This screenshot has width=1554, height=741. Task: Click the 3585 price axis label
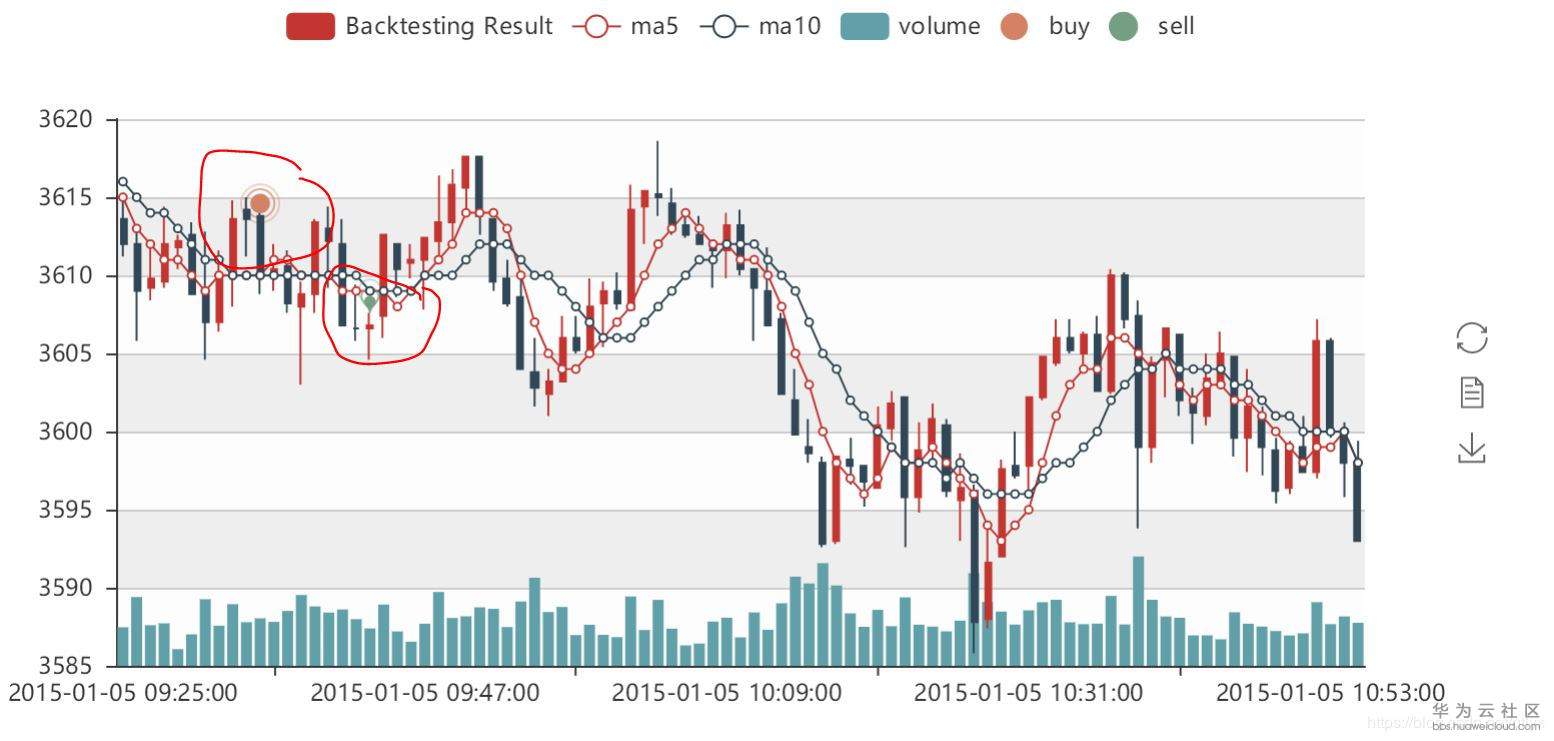[x=65, y=666]
